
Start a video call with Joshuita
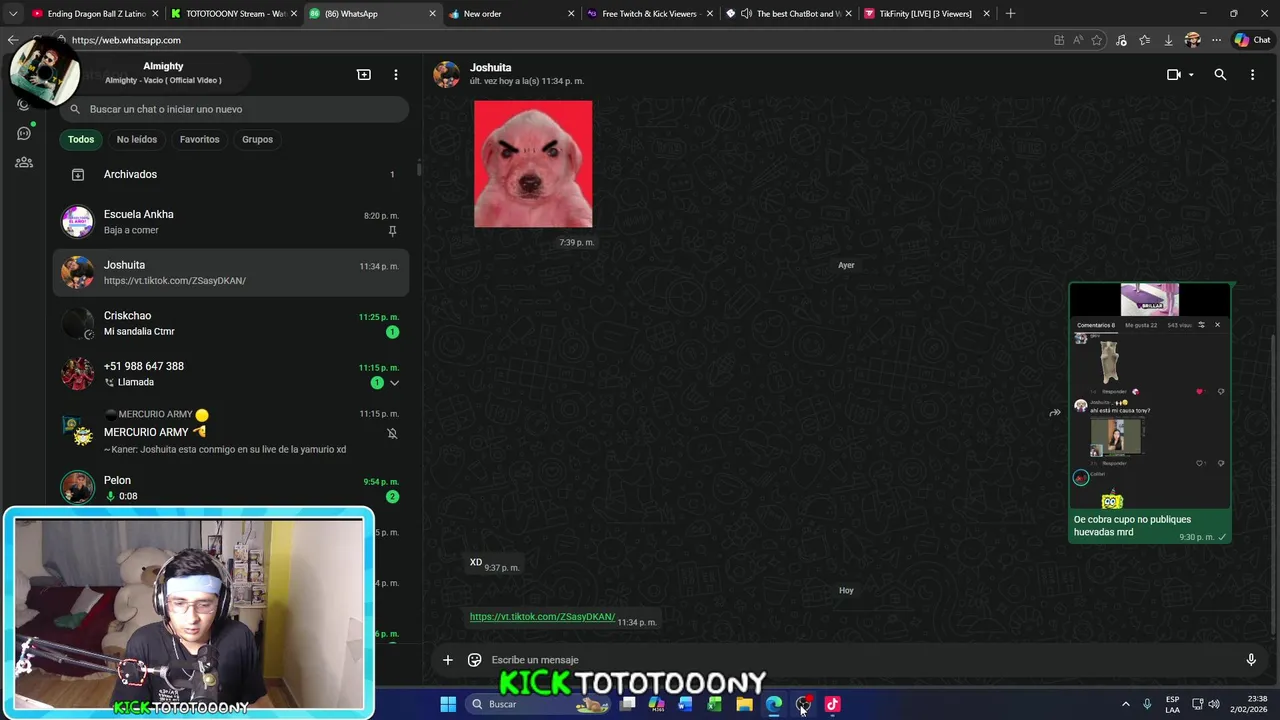pos(1174,75)
